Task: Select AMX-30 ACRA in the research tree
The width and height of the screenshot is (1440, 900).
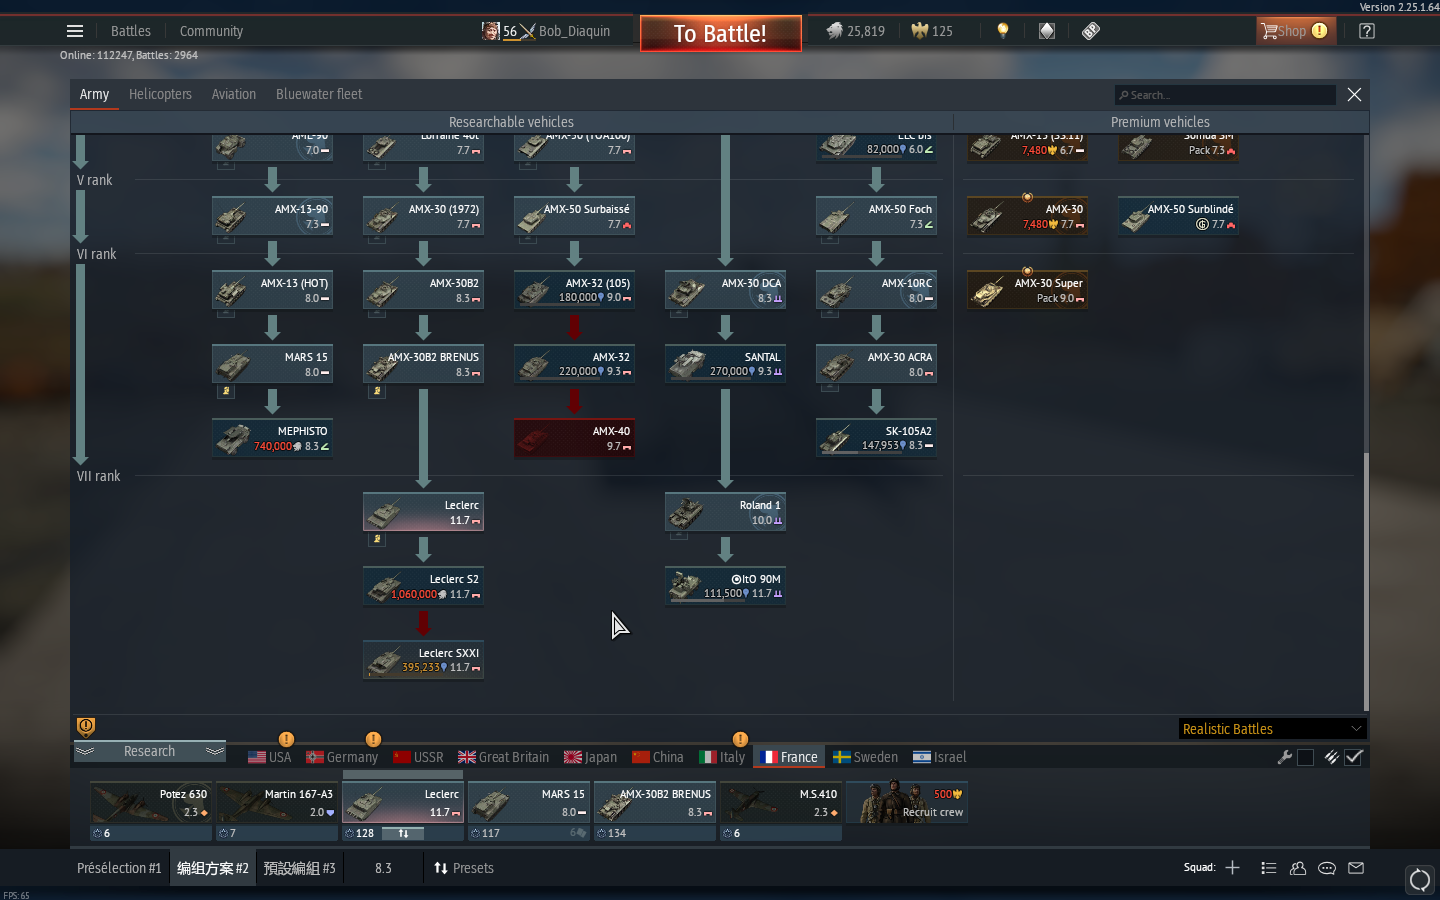Action: pos(876,365)
